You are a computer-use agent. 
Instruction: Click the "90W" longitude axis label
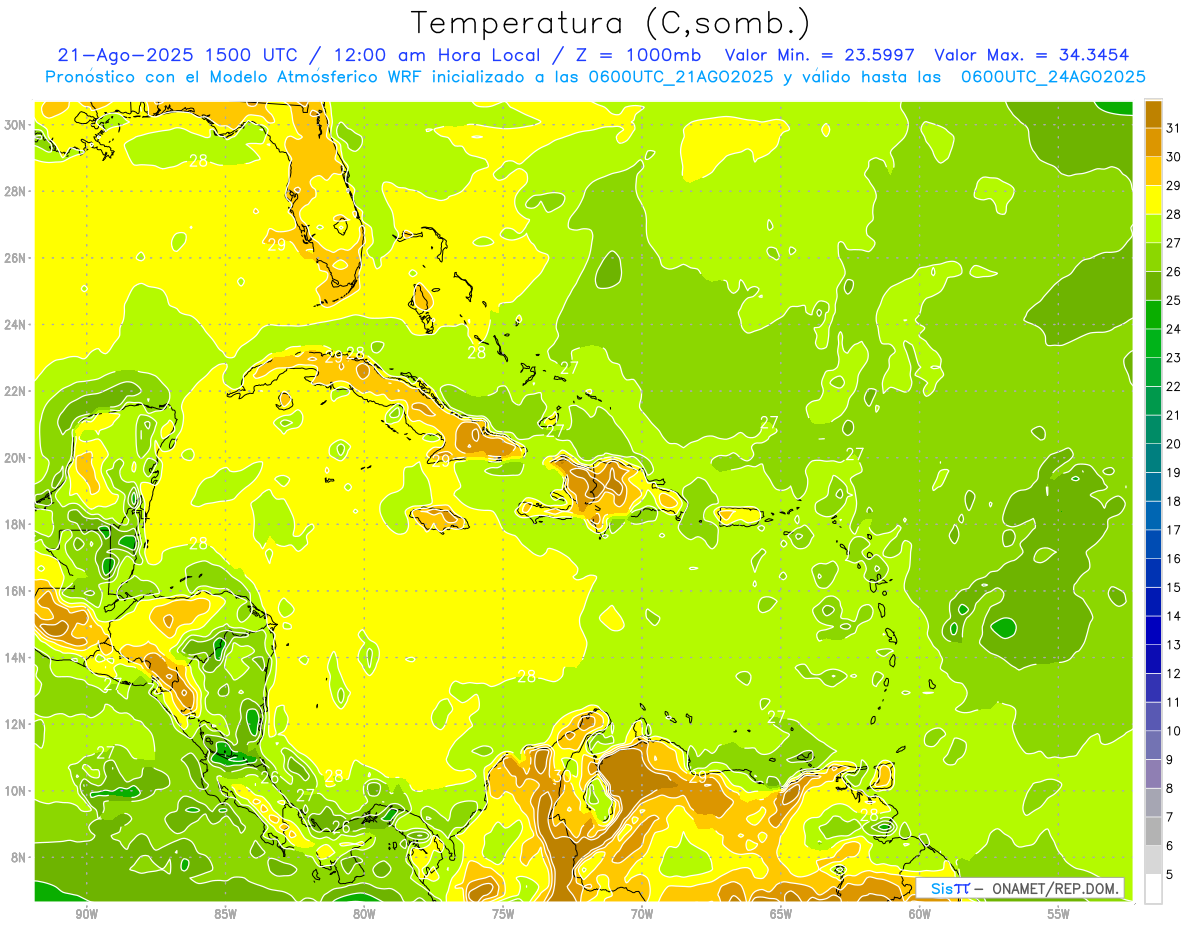87,914
